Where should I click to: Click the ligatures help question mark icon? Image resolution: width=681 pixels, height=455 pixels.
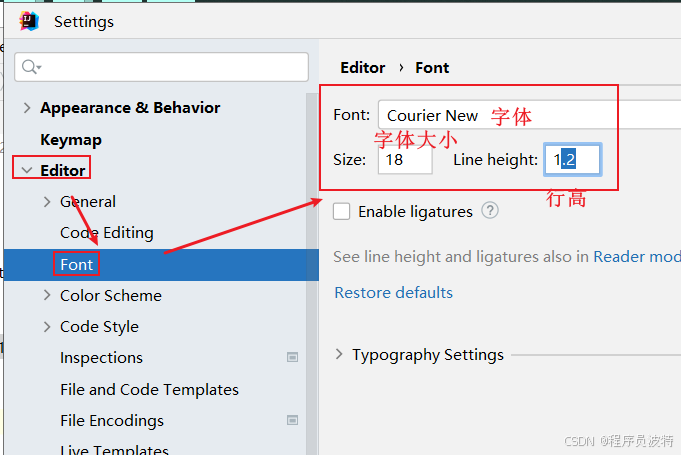coord(489,211)
